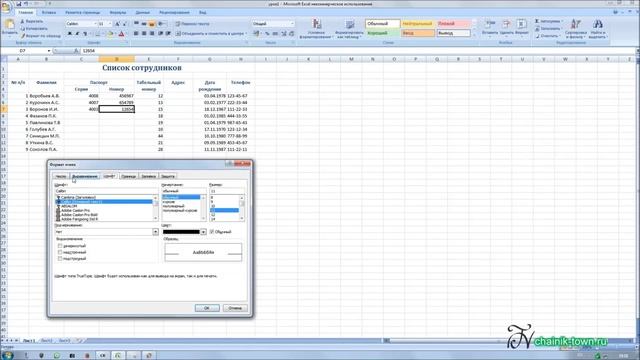Open Merge and Center dropdown arrow
This screenshot has width=640, height=360.
click(x=245, y=33)
